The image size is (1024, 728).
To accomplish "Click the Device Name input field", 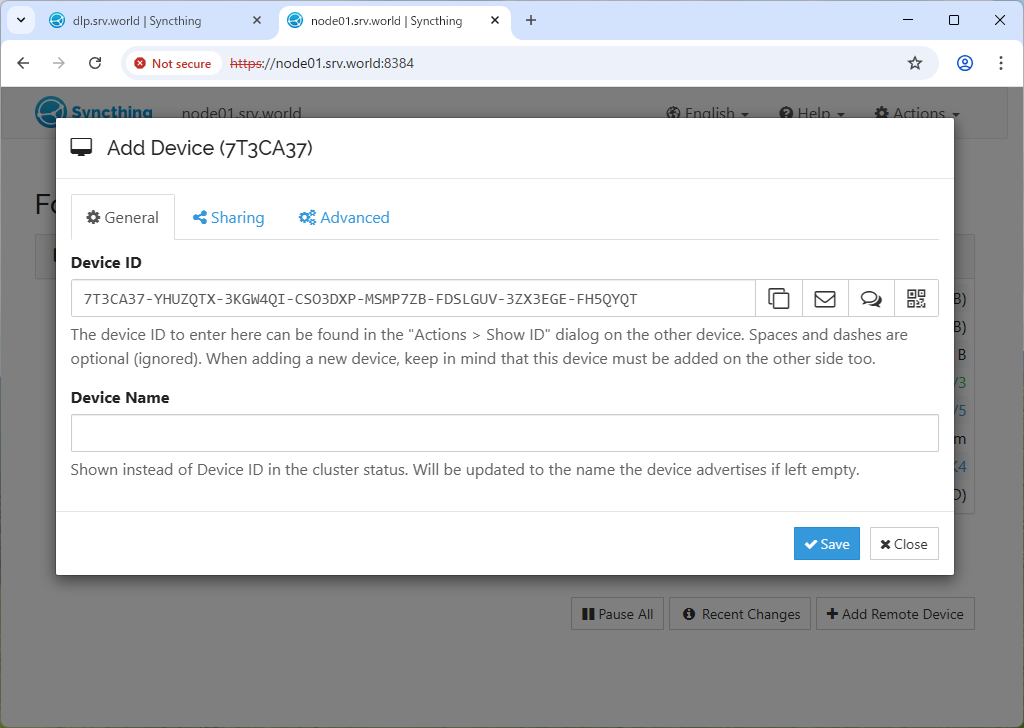I will tap(504, 433).
